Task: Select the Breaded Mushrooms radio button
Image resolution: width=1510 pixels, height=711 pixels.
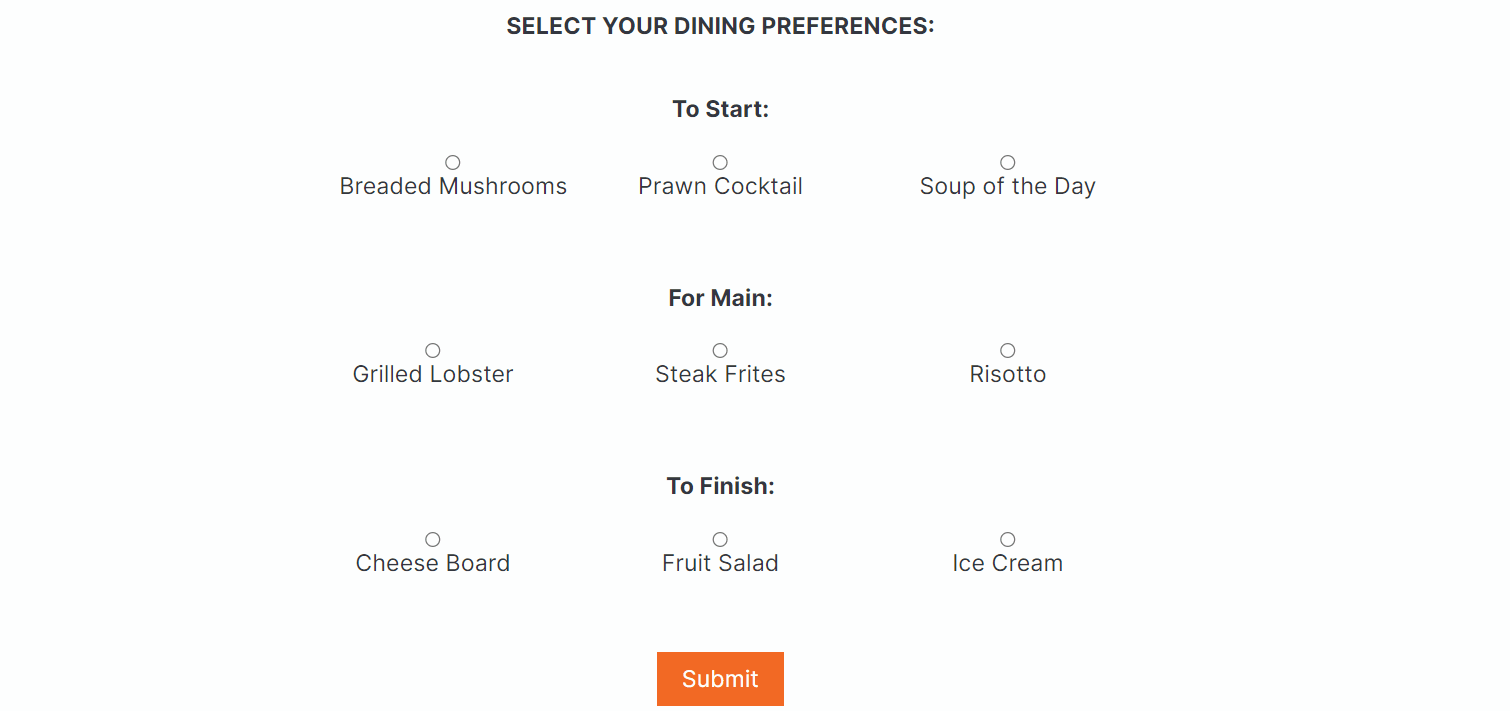Action: coord(453,162)
